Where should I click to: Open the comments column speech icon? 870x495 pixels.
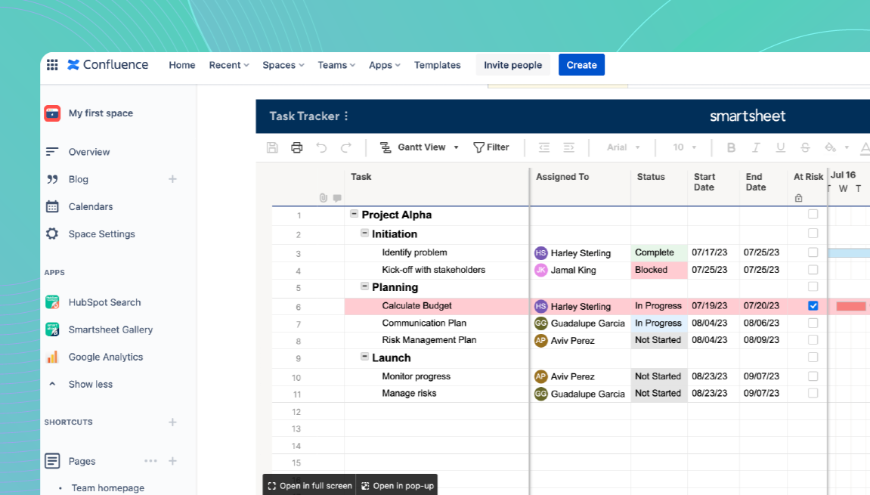[337, 198]
